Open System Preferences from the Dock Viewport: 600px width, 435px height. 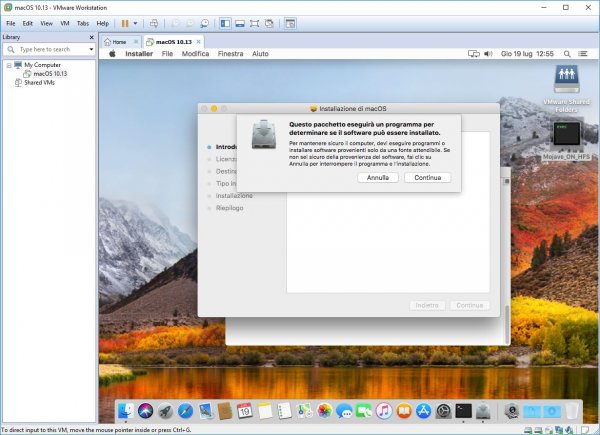[444, 411]
